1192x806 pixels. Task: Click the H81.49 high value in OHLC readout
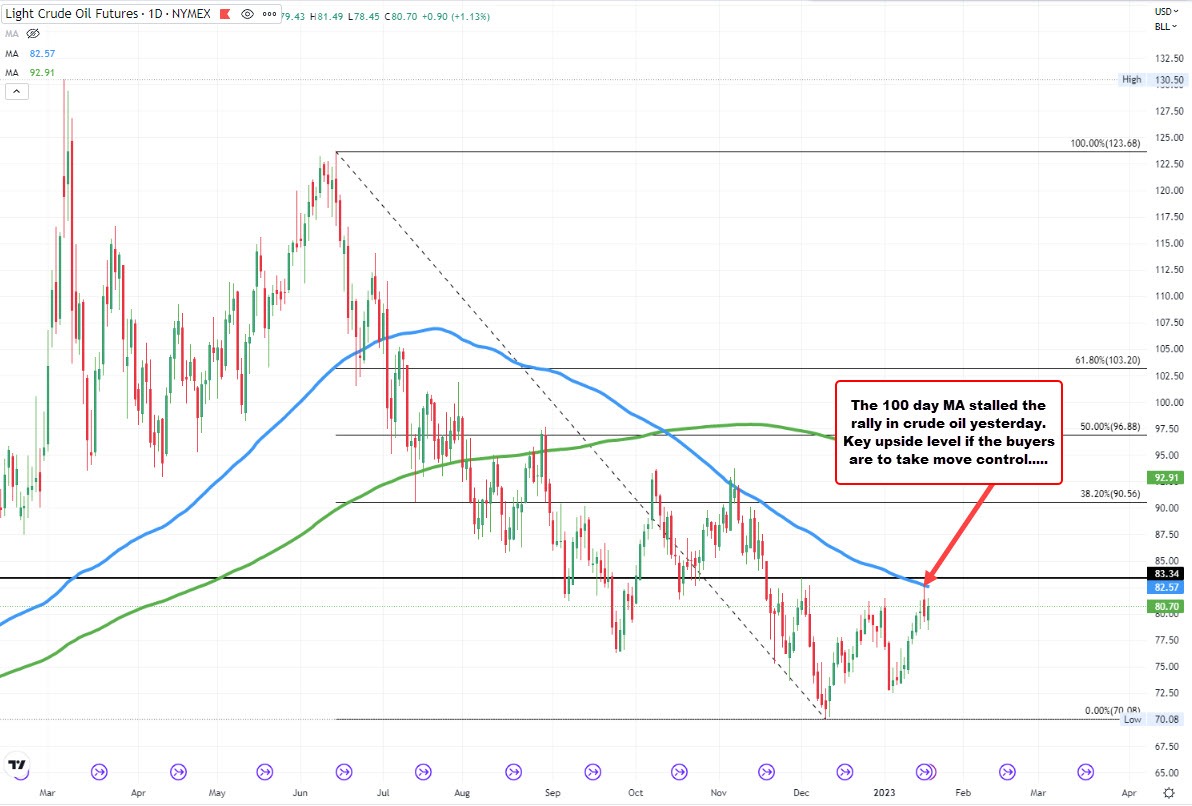point(327,16)
